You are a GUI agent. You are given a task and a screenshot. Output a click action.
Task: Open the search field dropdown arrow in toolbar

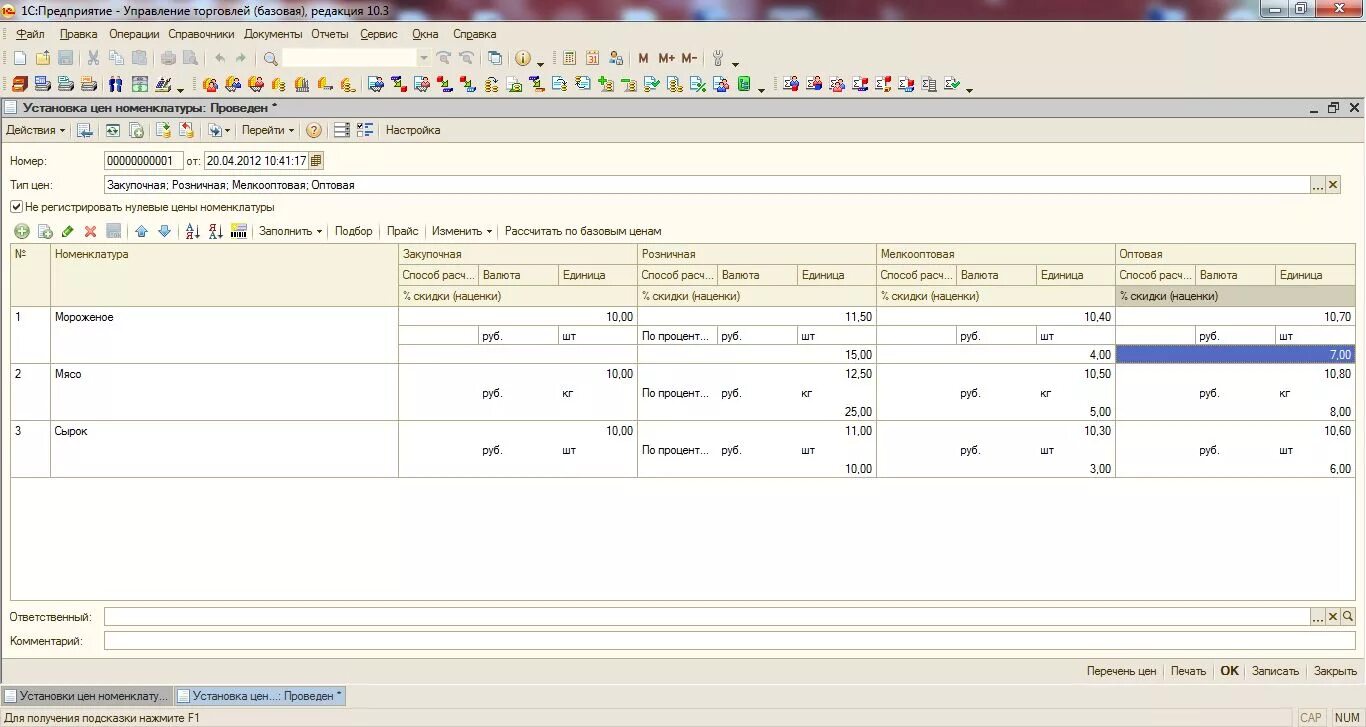pos(424,58)
